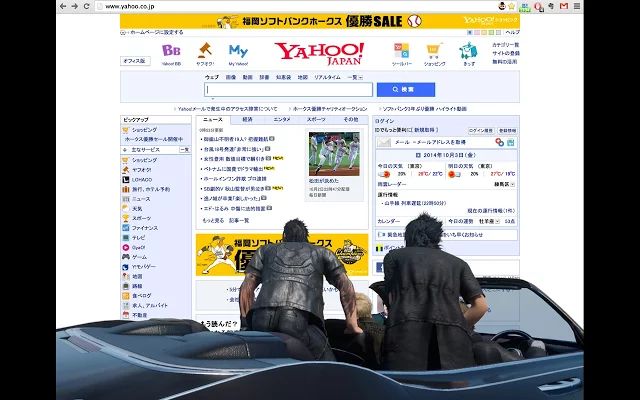The height and width of the screenshot is (400, 640).
Task: Click the ホームページに設定する link
Action: point(157,32)
